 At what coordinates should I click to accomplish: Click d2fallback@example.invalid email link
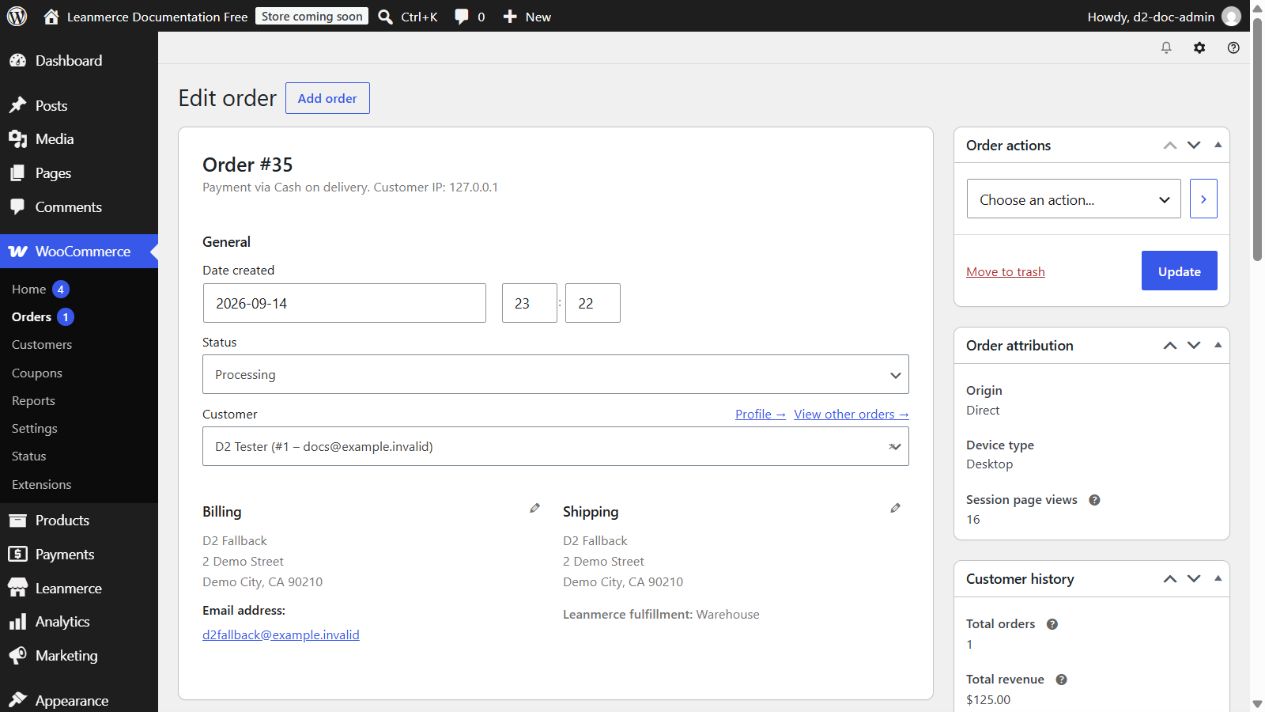pos(281,634)
